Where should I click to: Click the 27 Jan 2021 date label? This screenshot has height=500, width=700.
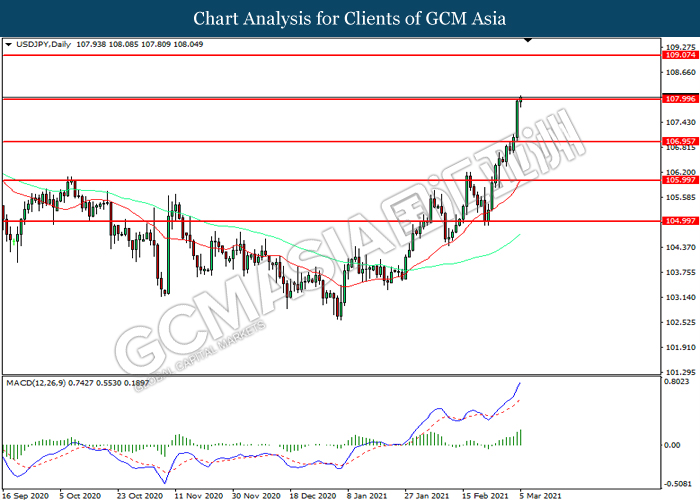coord(427,496)
